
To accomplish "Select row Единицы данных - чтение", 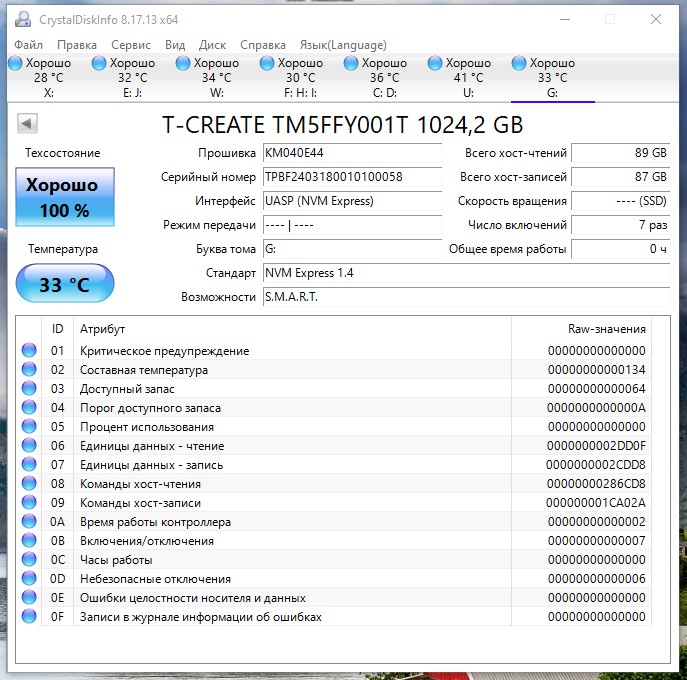I will point(334,446).
